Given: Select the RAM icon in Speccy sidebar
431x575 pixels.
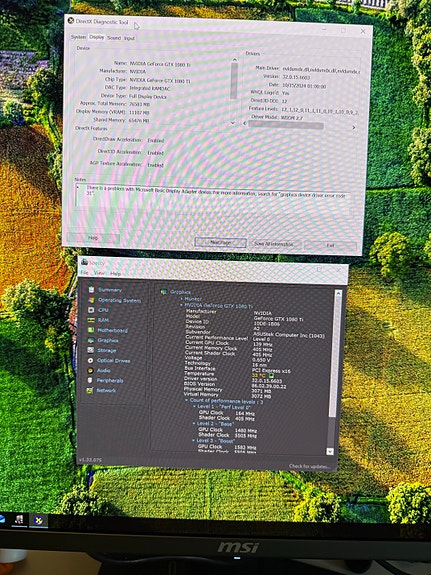Looking at the screenshot, I should (x=91, y=320).
